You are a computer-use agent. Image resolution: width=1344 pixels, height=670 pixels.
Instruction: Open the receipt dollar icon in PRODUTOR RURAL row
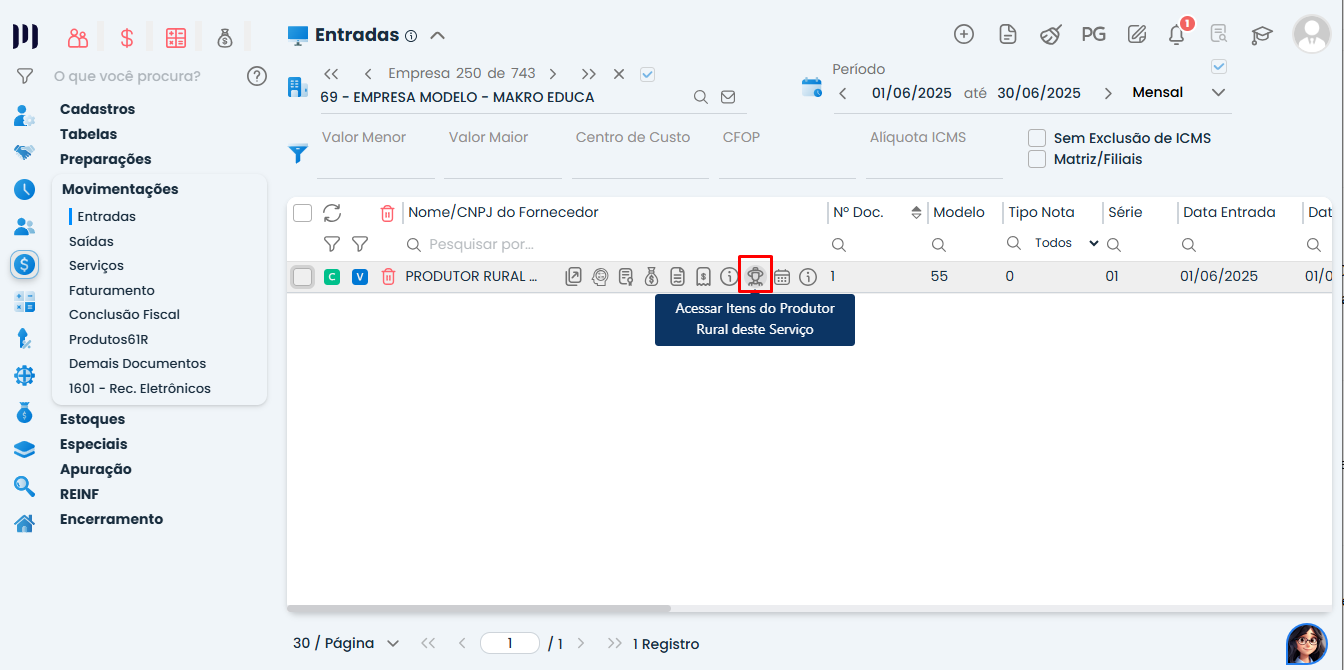coord(703,277)
